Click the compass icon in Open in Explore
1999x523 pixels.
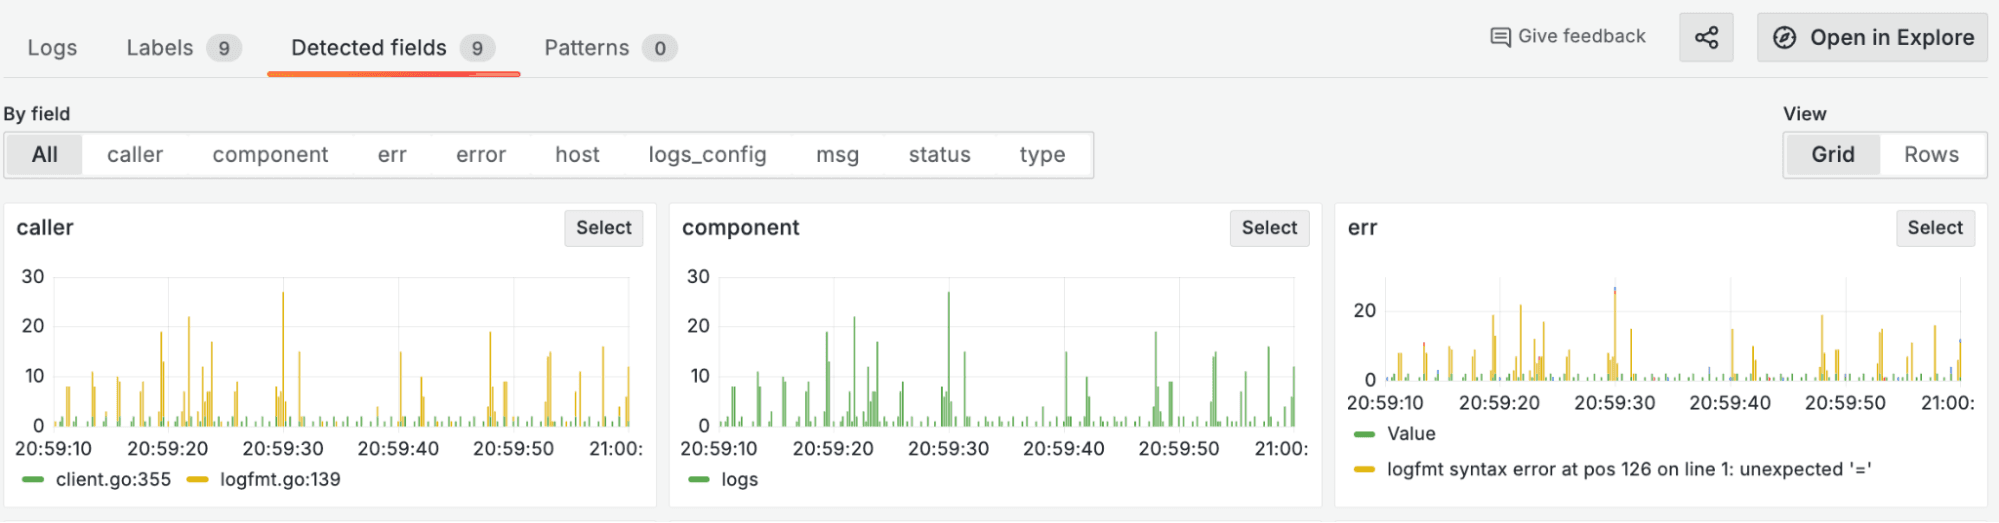coord(1784,38)
